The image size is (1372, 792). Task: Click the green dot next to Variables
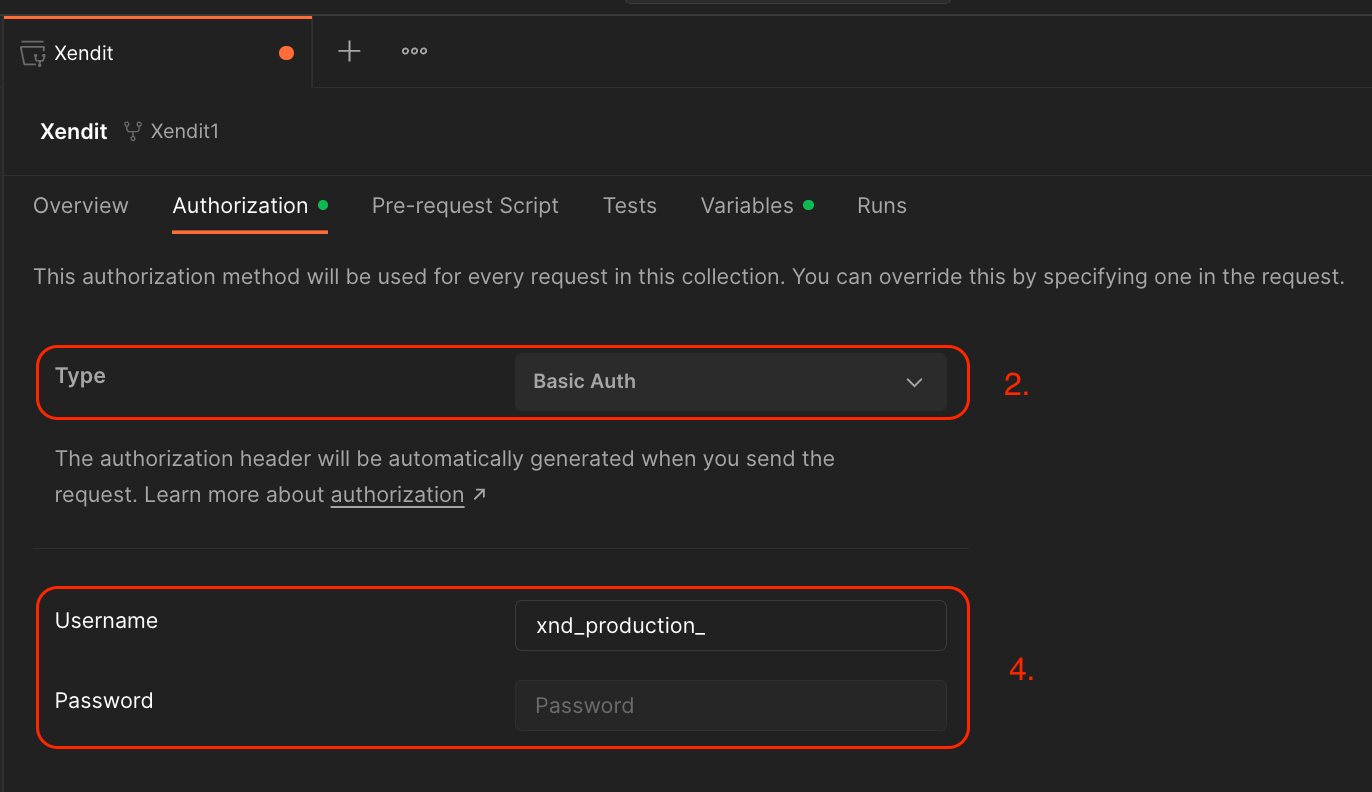pos(808,205)
